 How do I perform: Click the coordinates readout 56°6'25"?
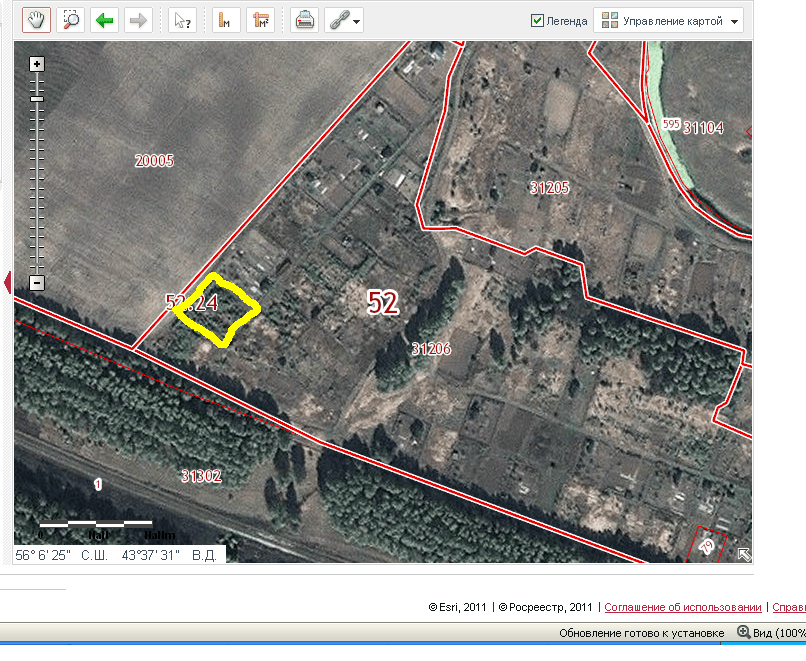coord(43,555)
